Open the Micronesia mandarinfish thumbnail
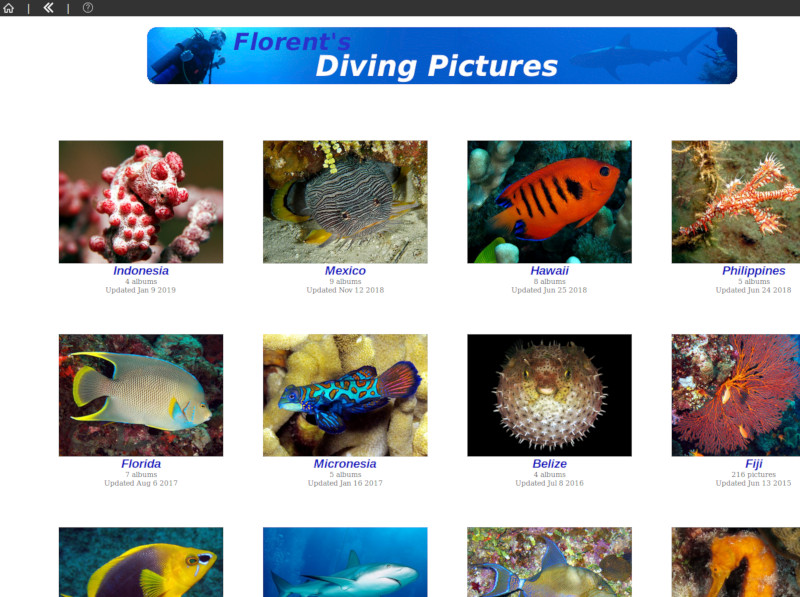This screenshot has height=597, width=800. 345,395
